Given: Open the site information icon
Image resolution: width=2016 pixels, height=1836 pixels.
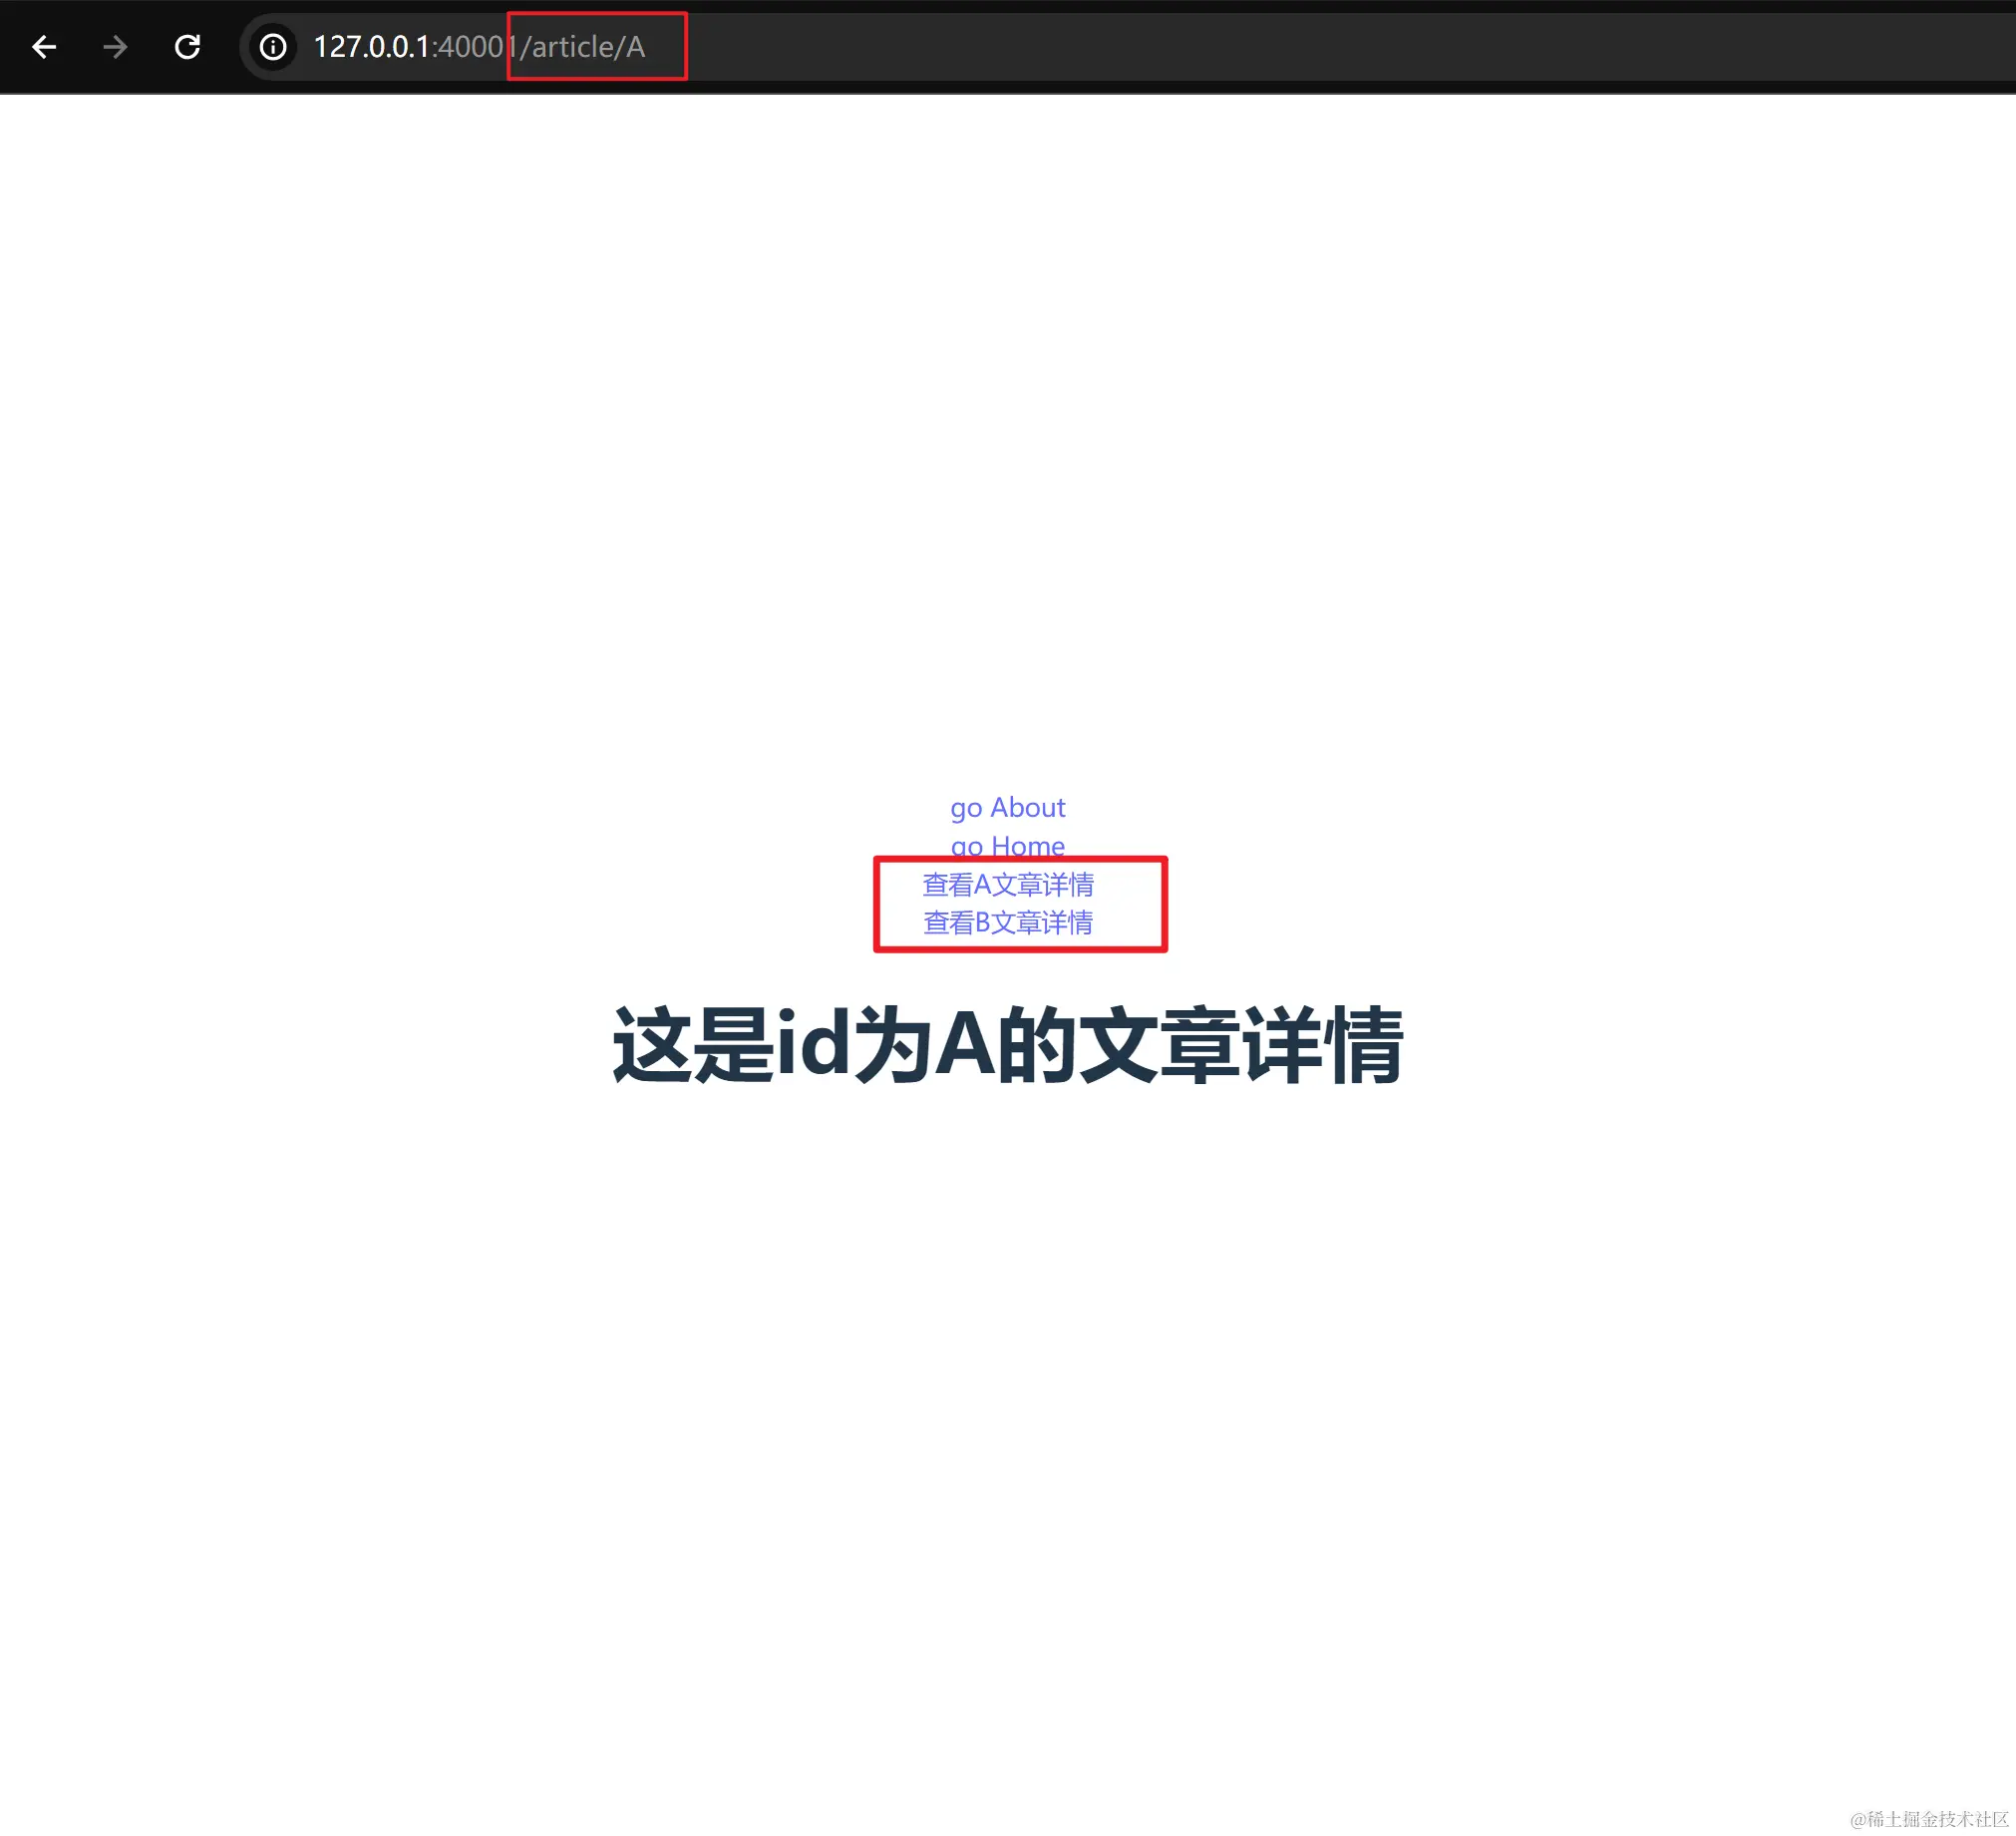Looking at the screenshot, I should click(x=273, y=47).
